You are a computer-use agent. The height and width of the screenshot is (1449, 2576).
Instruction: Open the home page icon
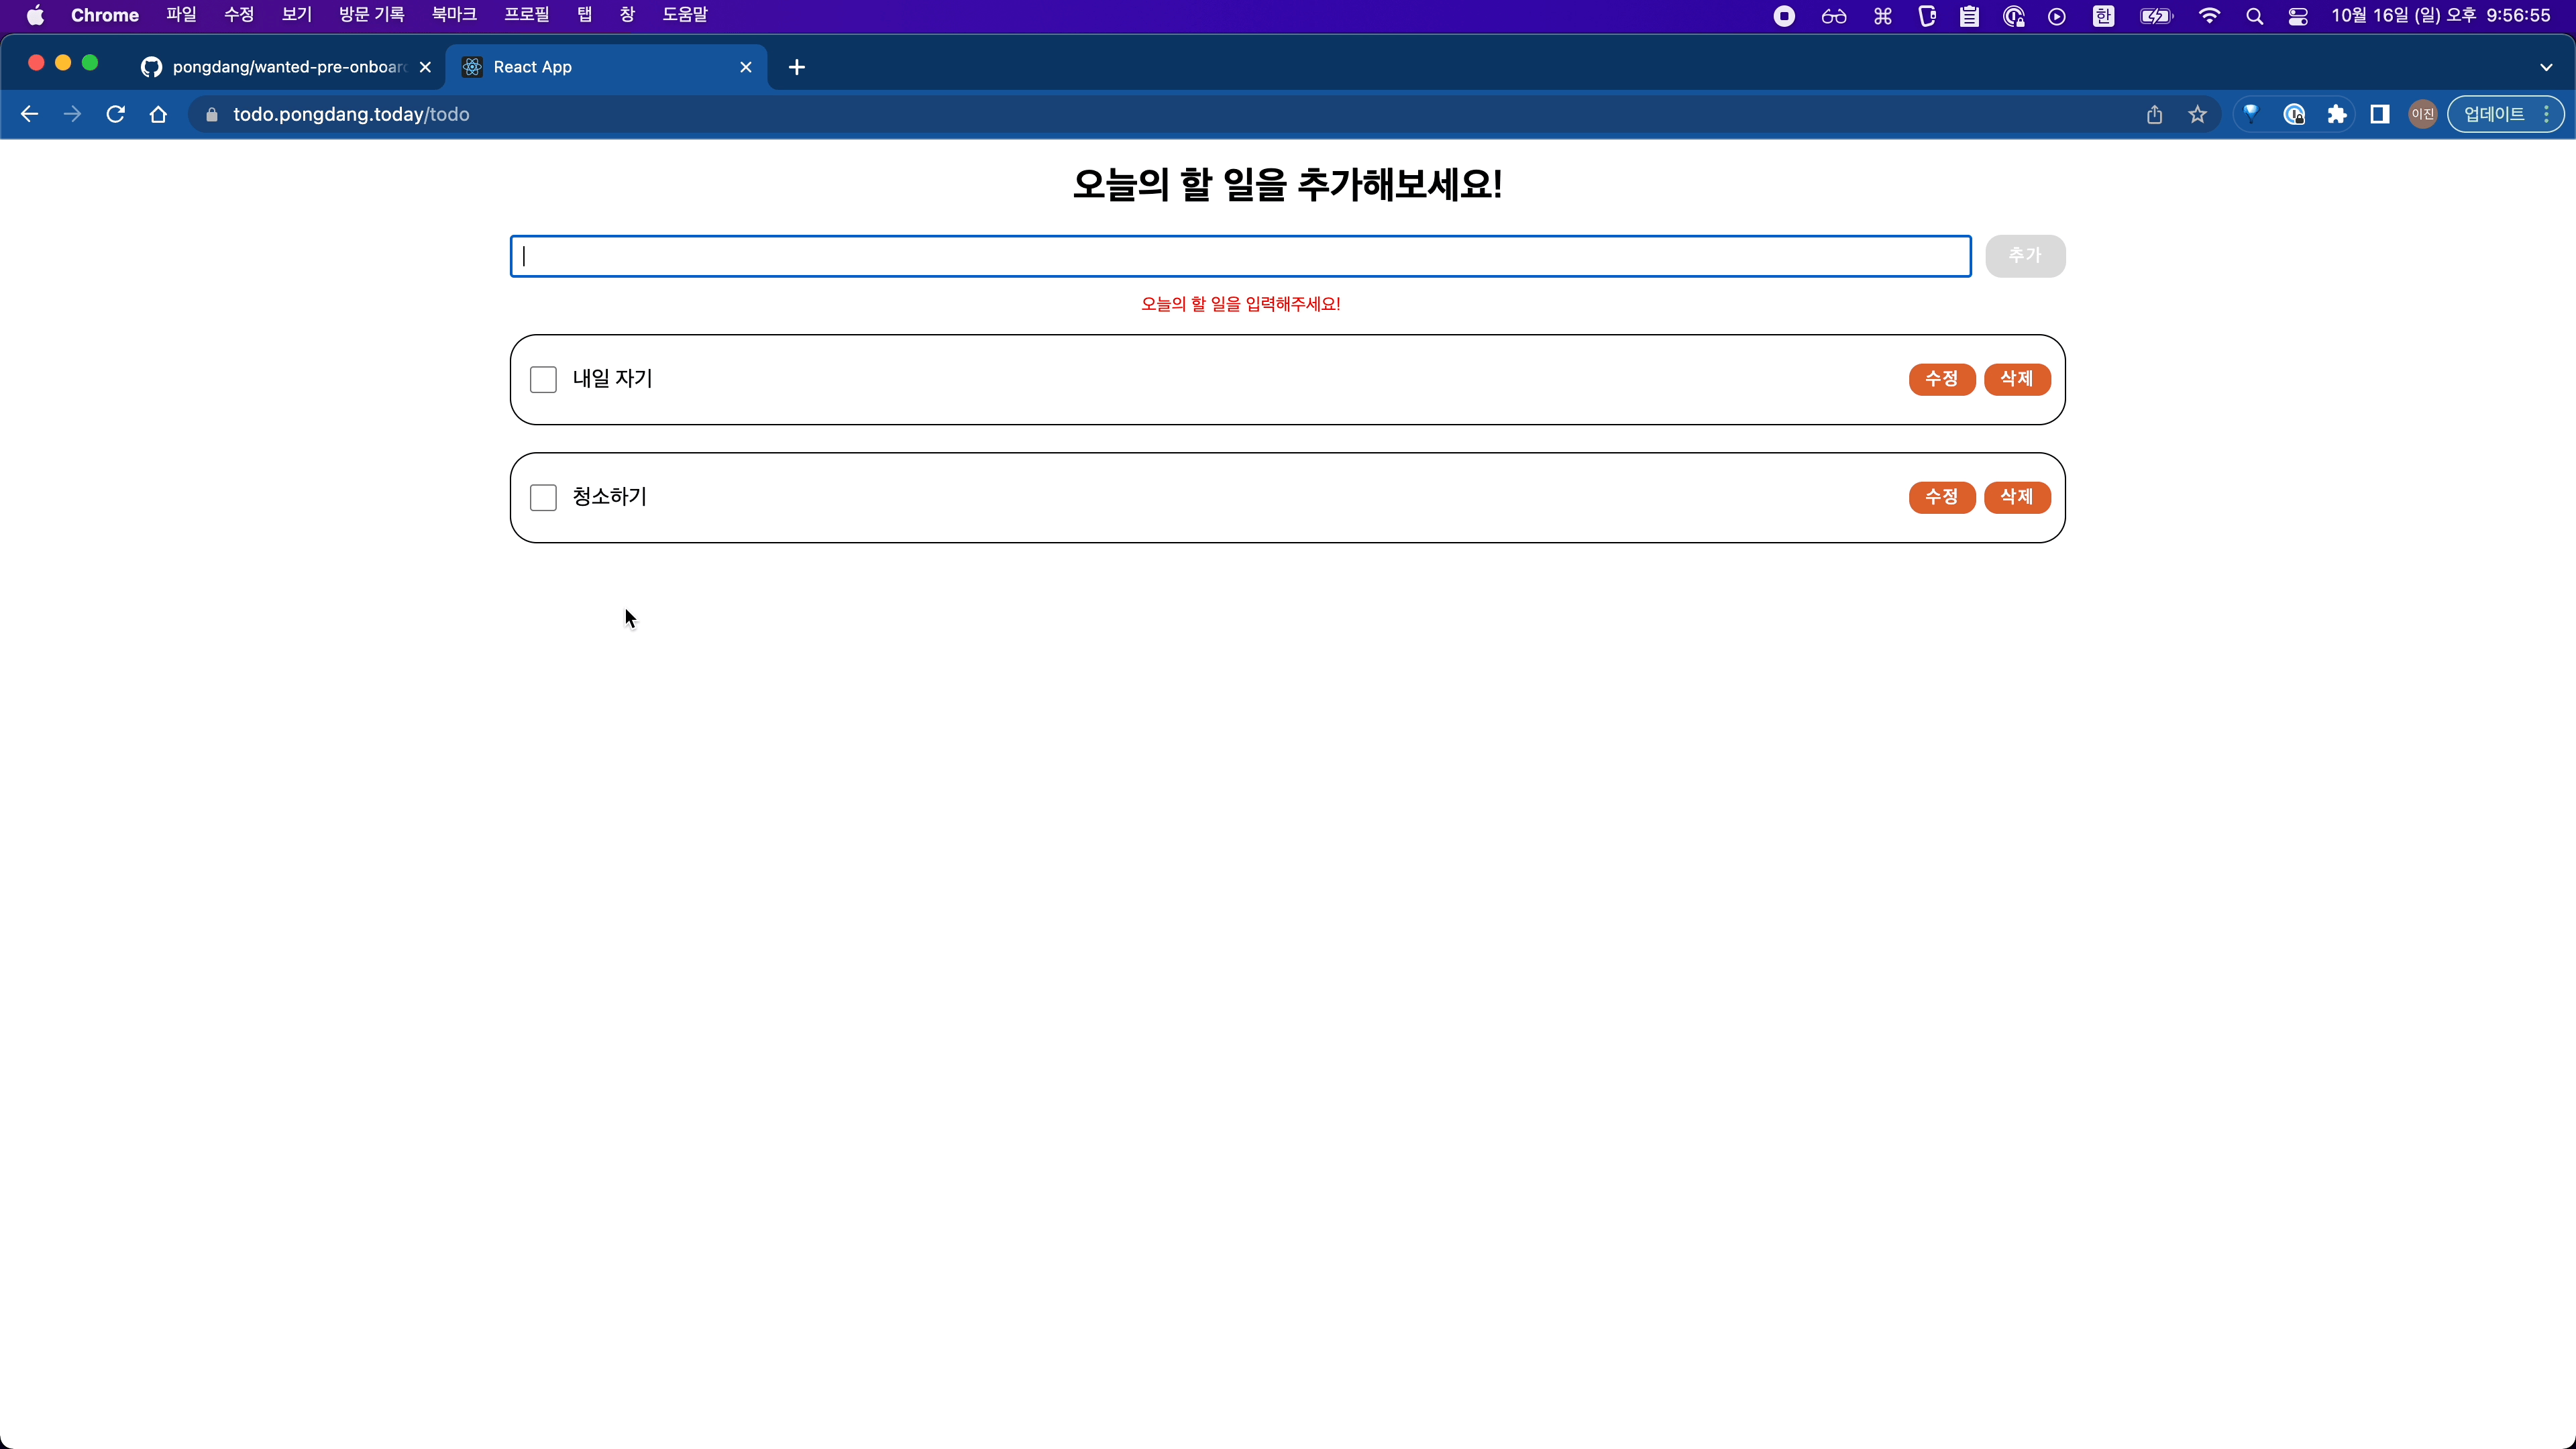pyautogui.click(x=158, y=114)
